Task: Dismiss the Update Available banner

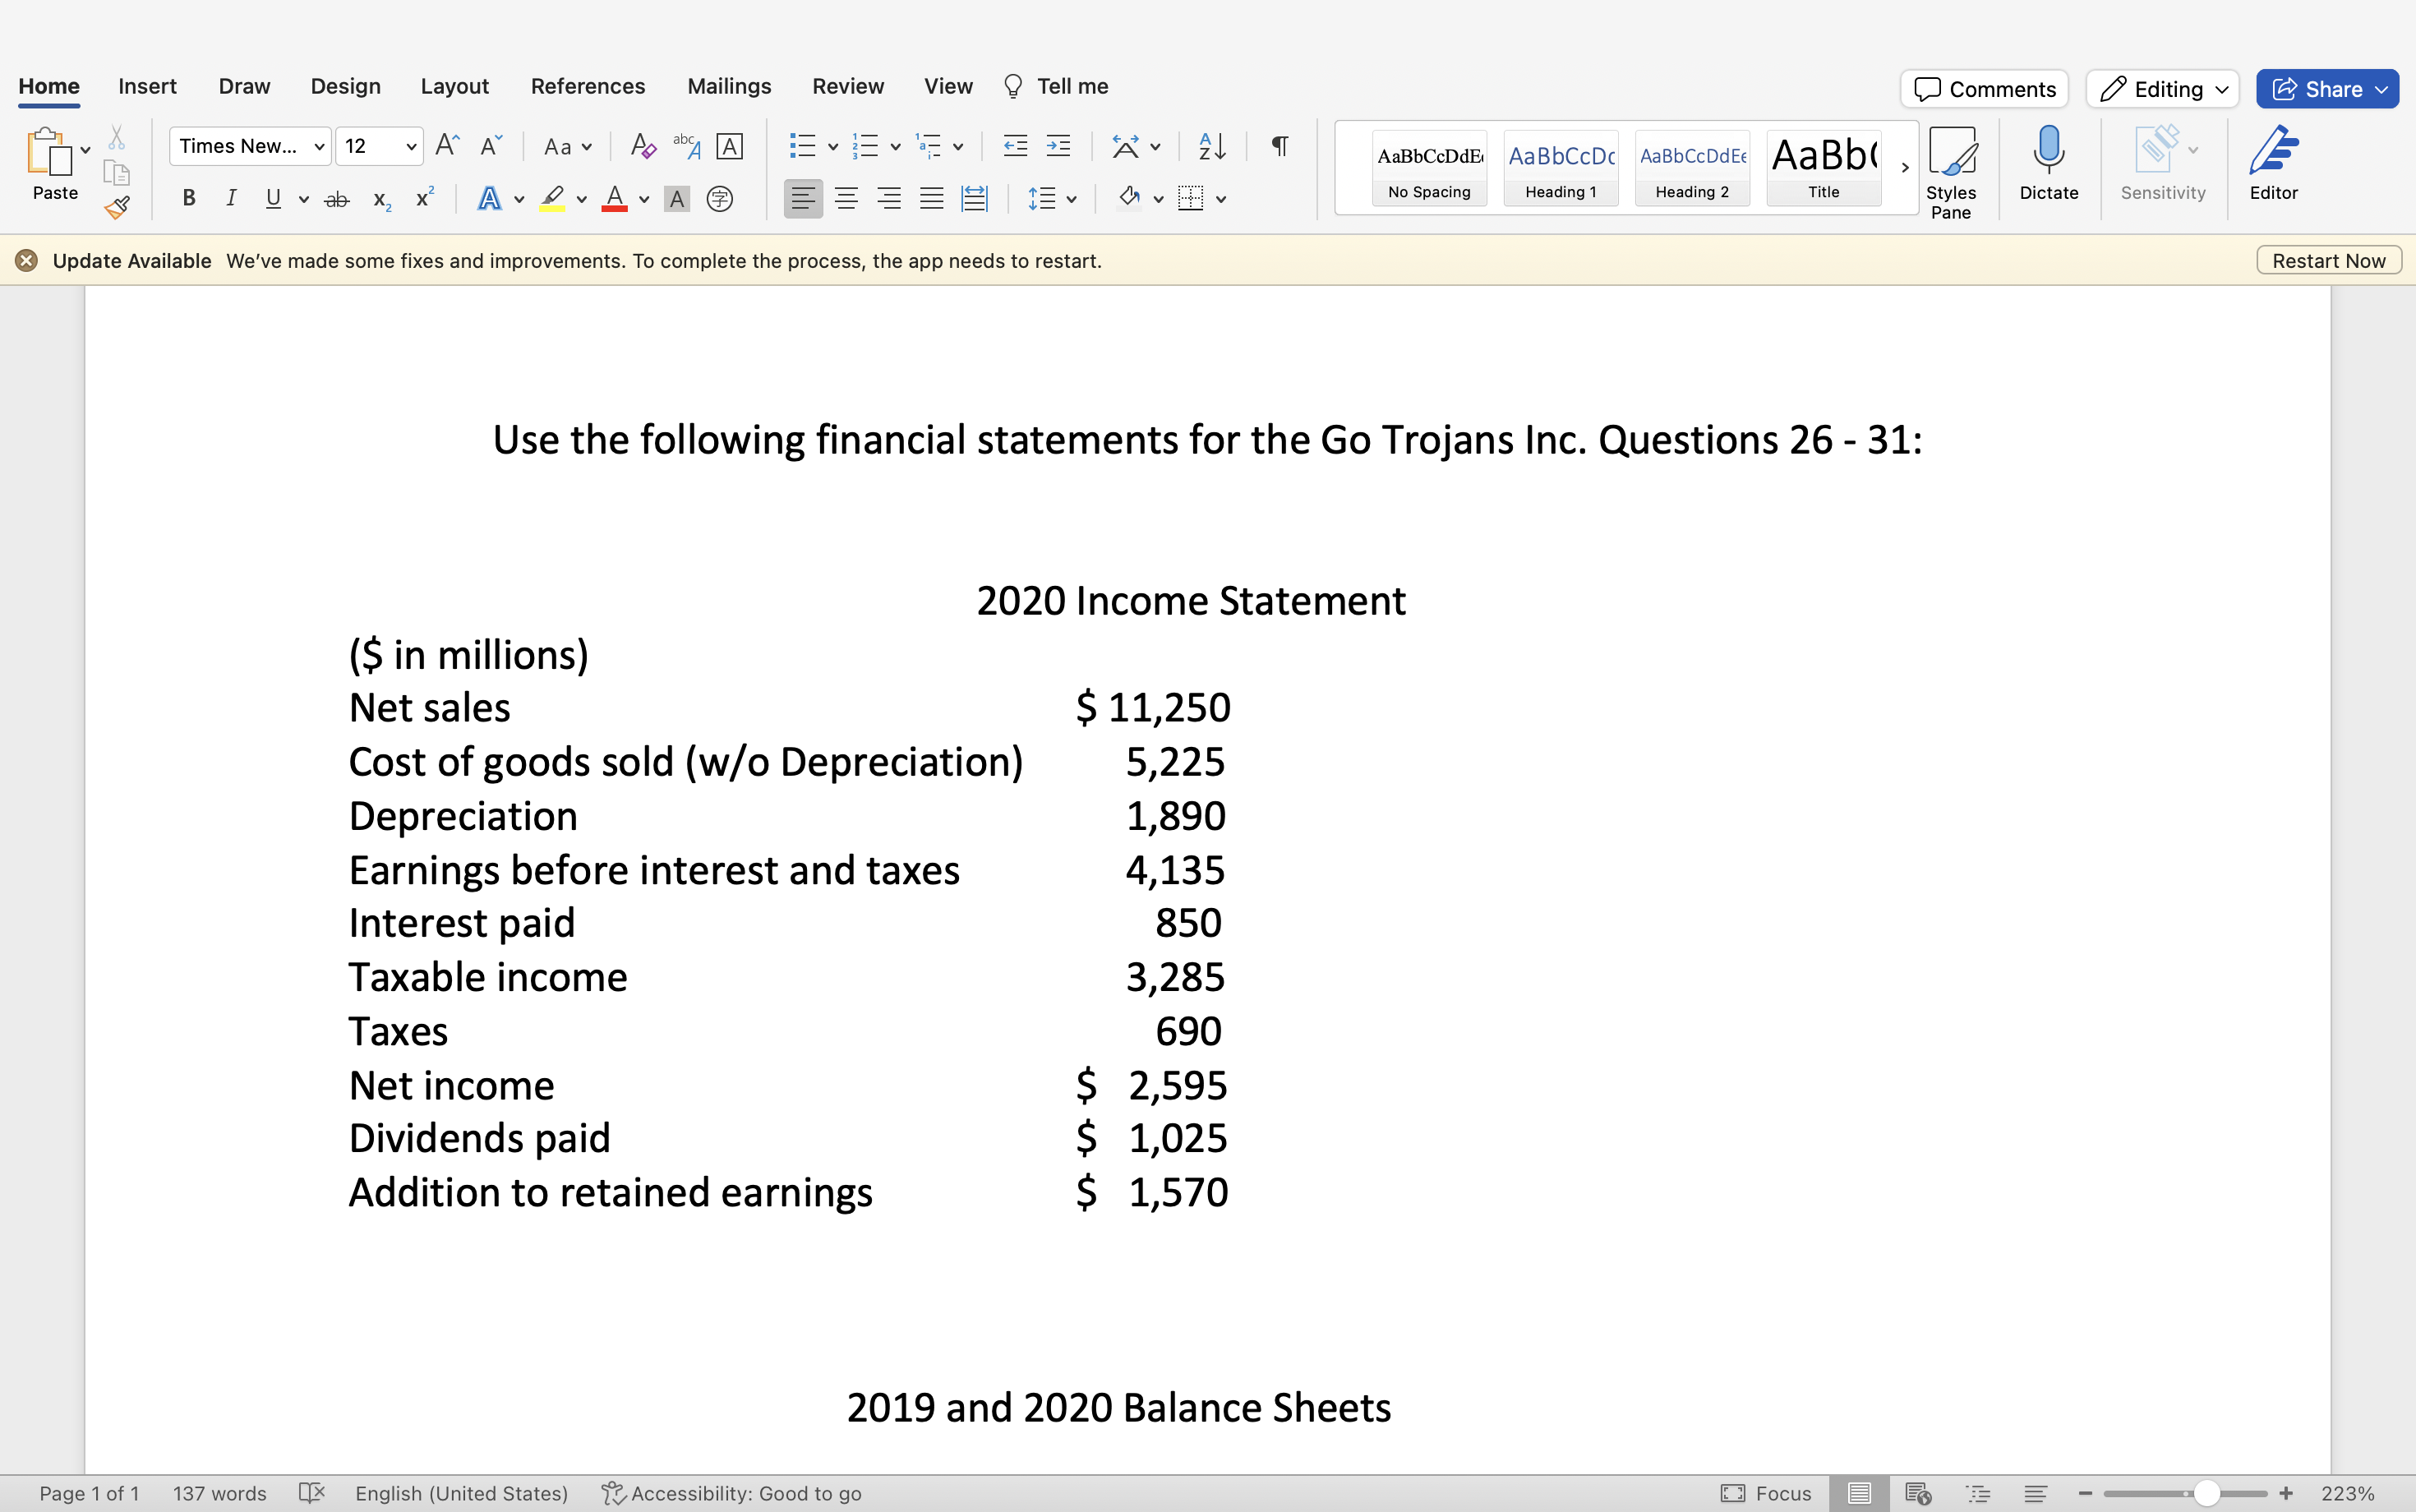Action: point(27,261)
